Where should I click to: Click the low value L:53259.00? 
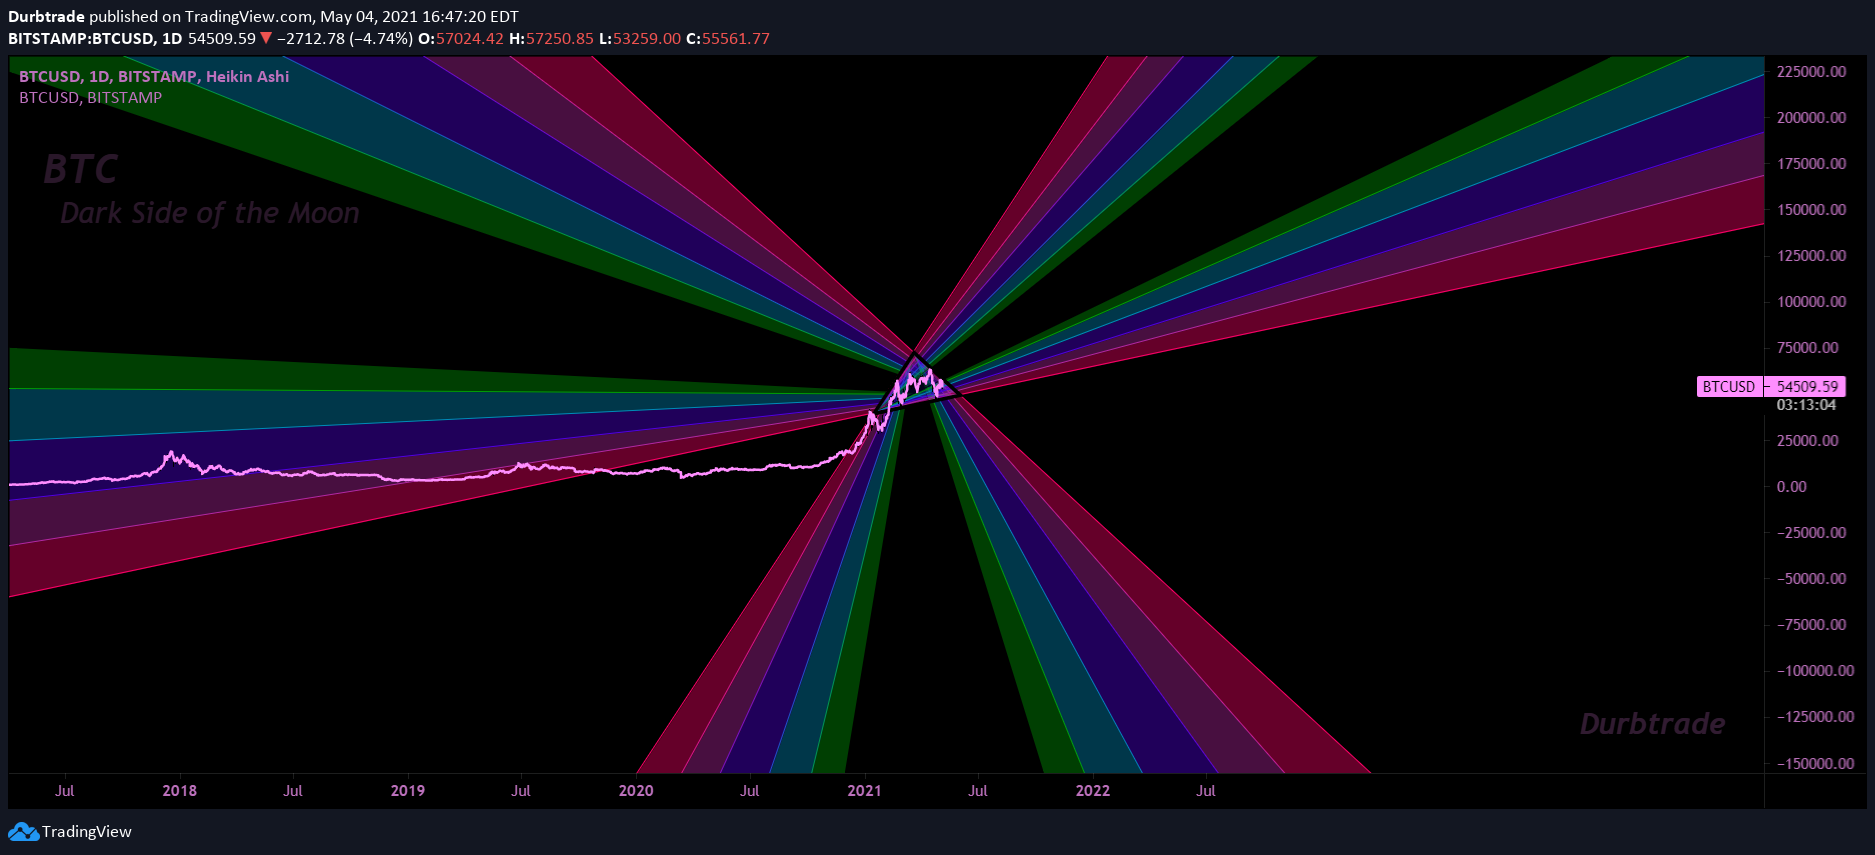(640, 38)
